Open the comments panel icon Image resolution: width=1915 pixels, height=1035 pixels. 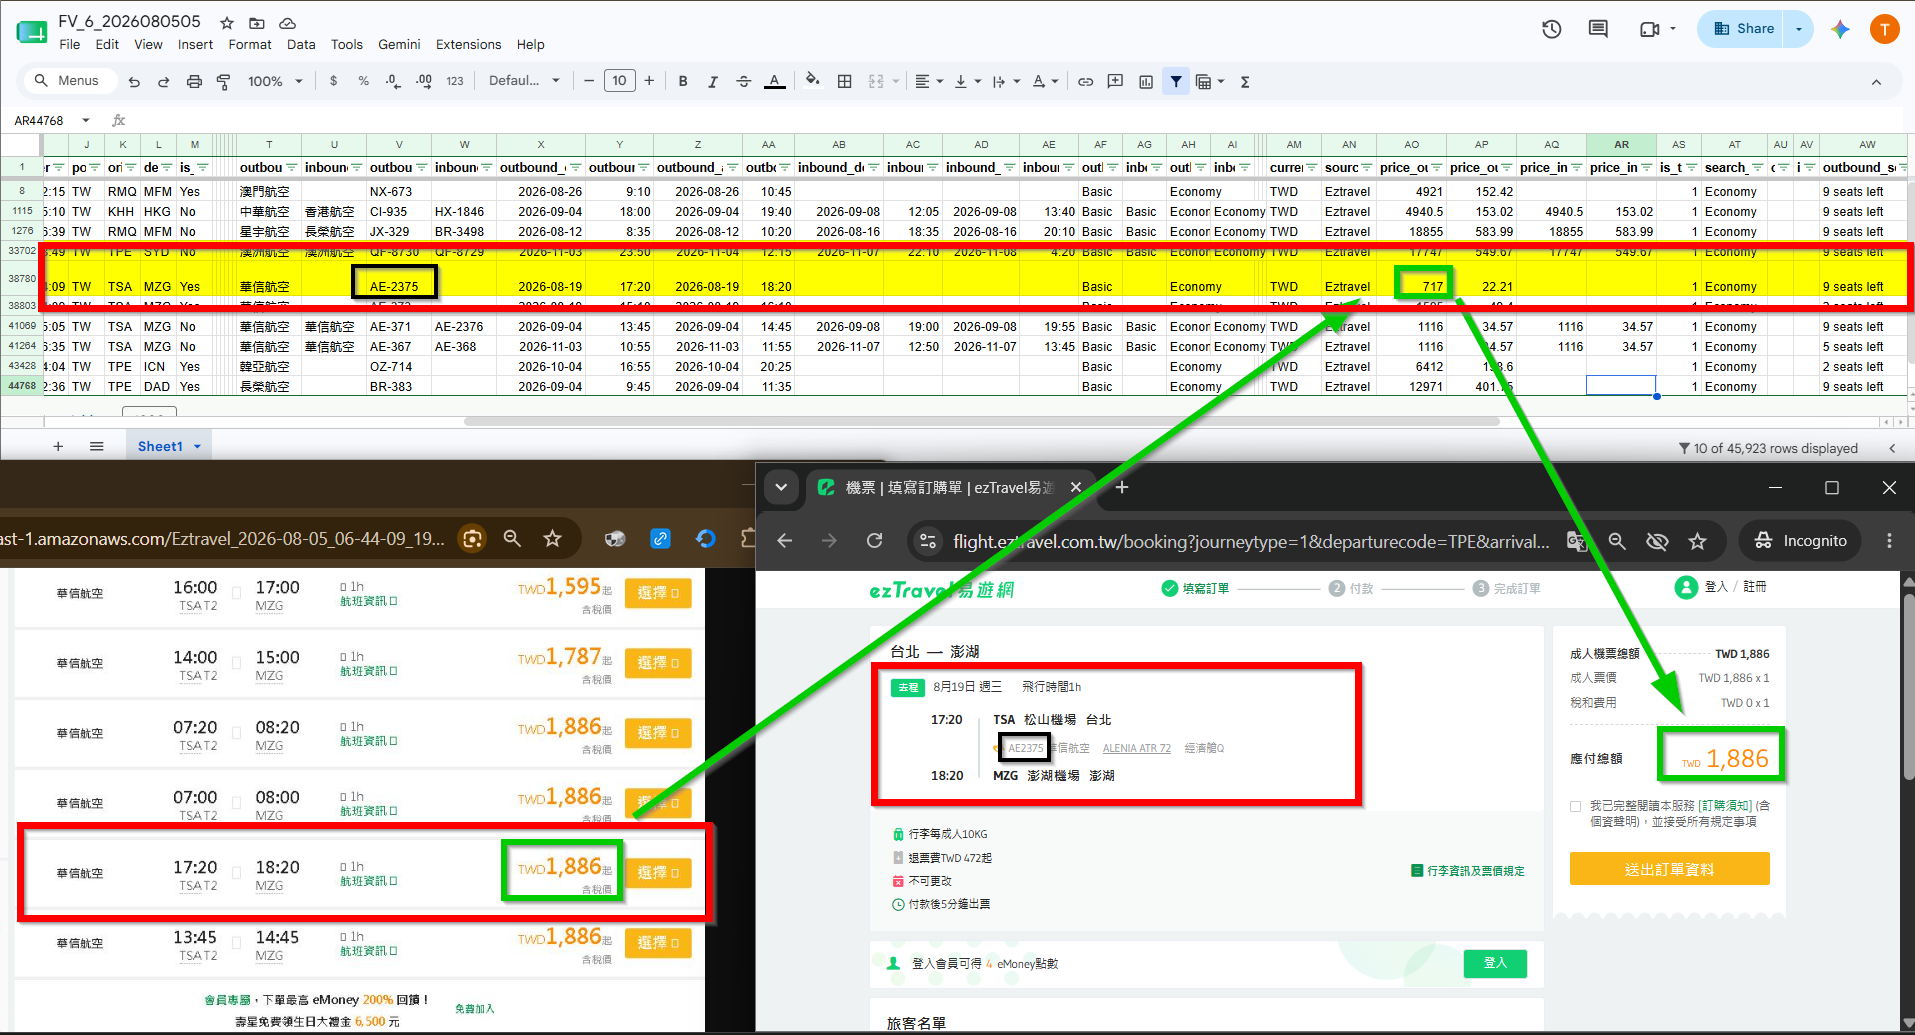(1598, 29)
